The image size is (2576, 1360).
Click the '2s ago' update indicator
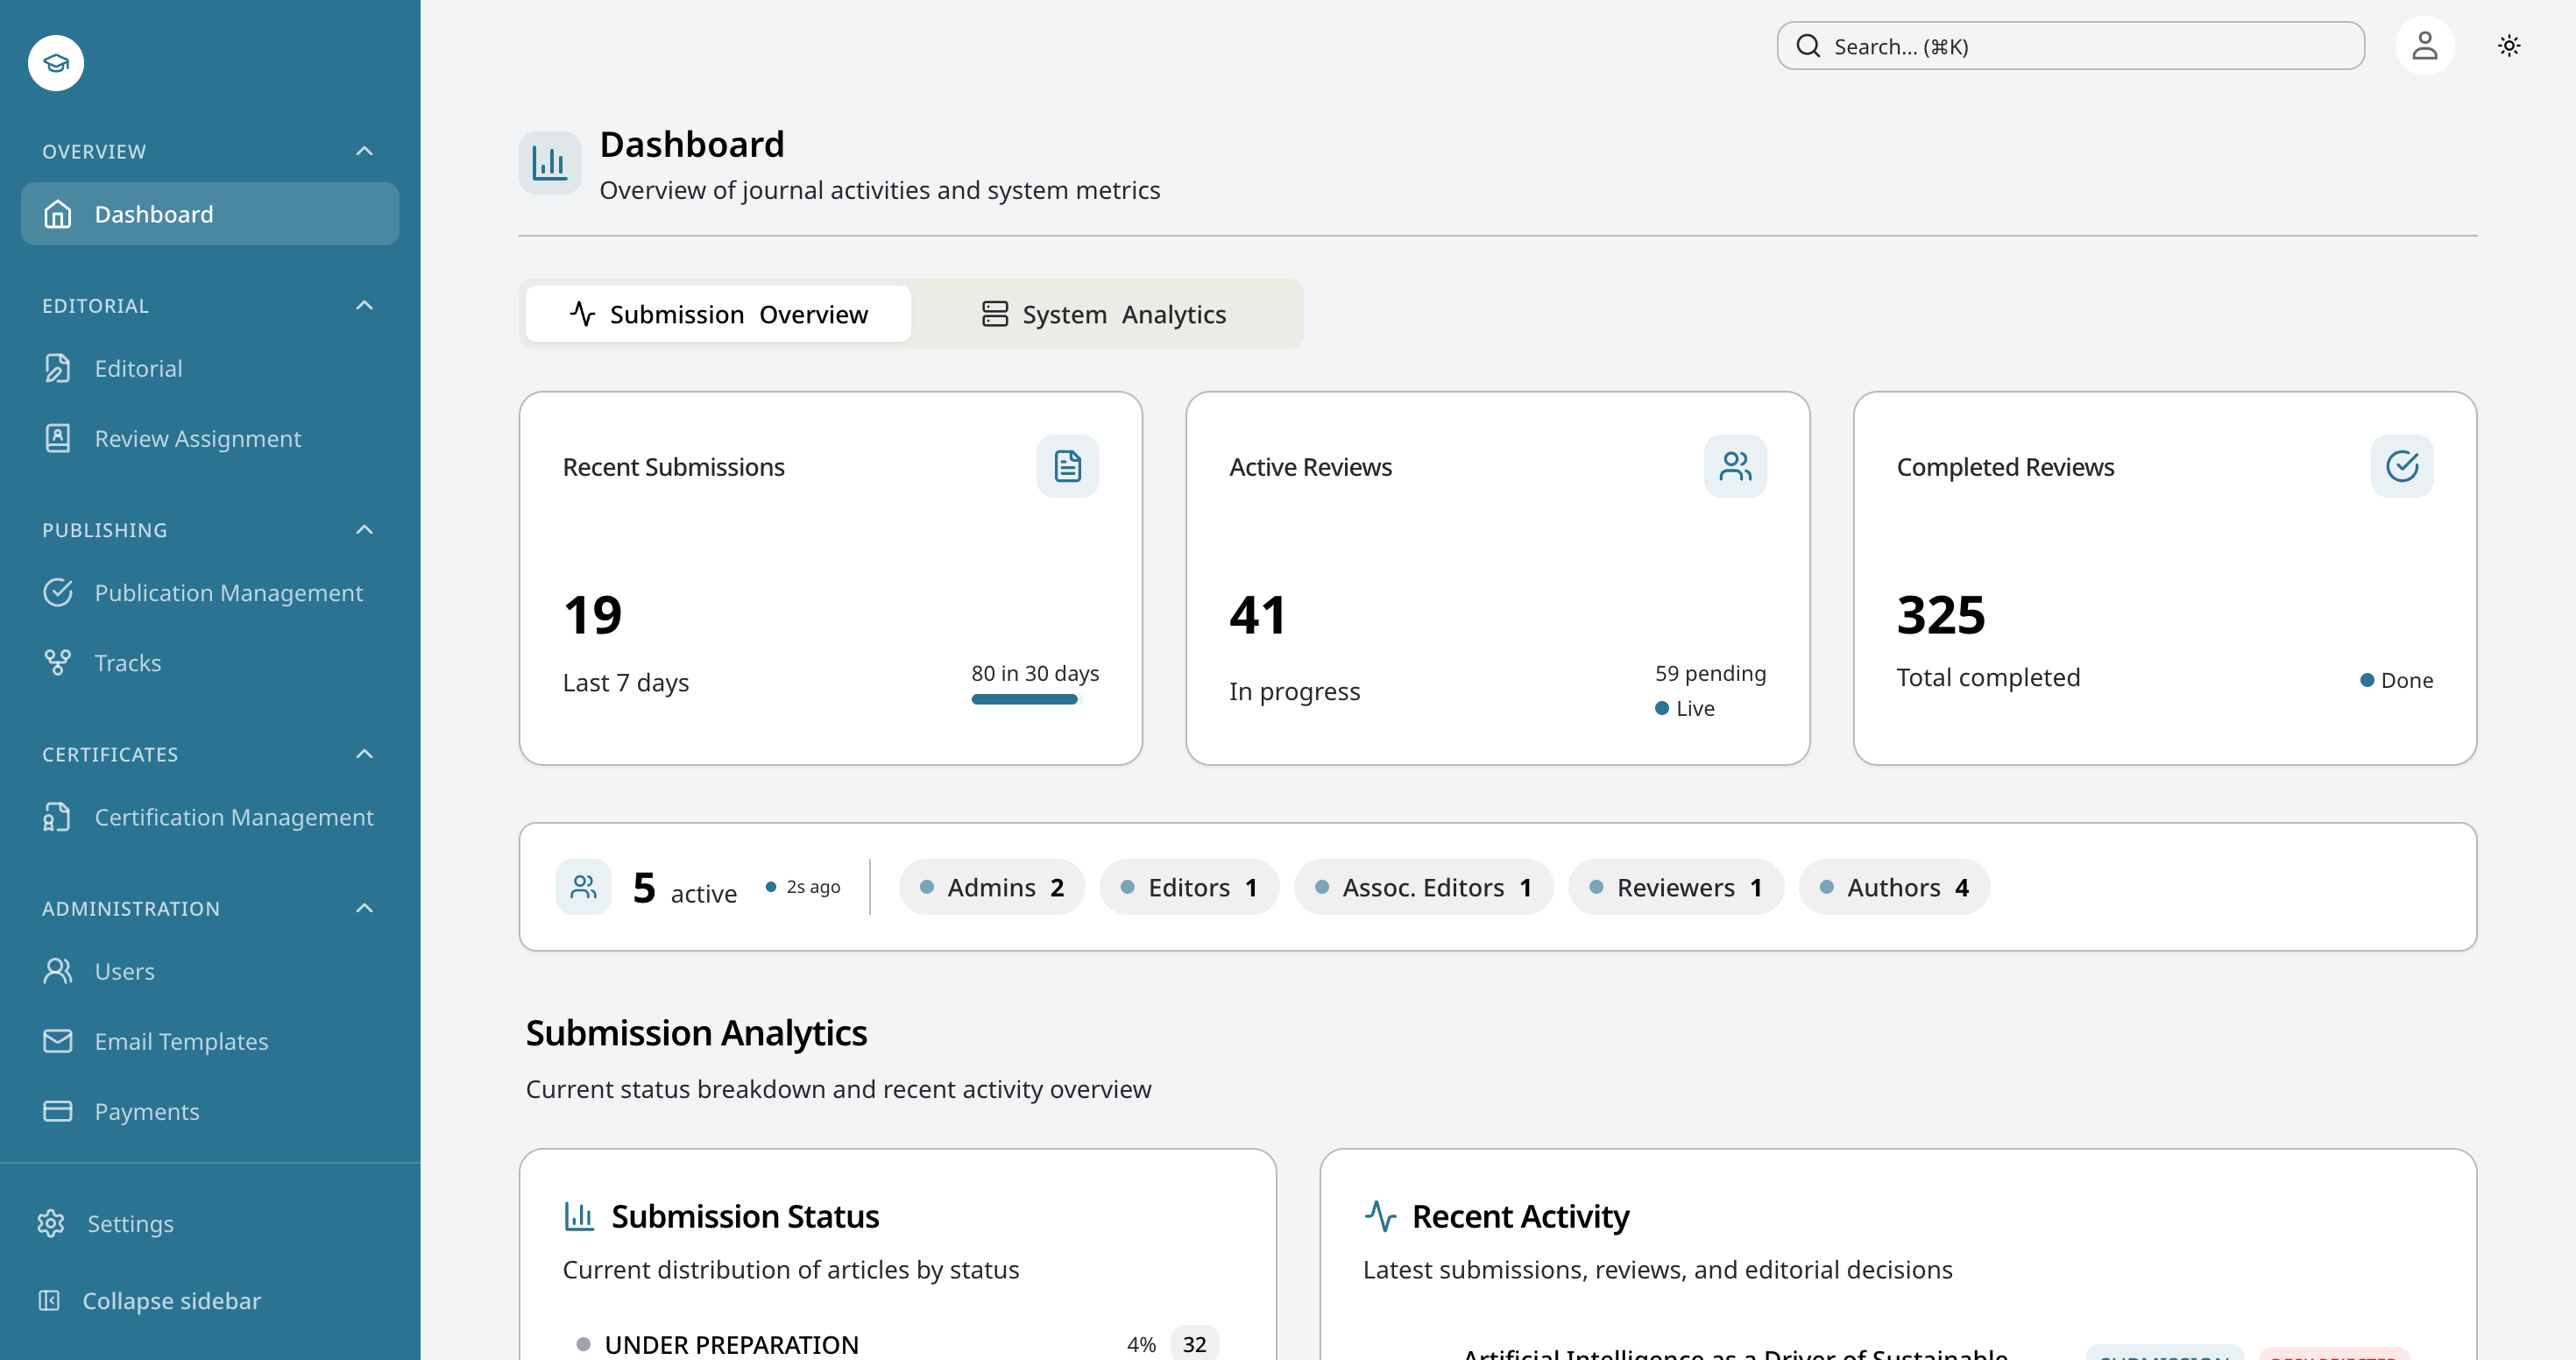pos(803,887)
